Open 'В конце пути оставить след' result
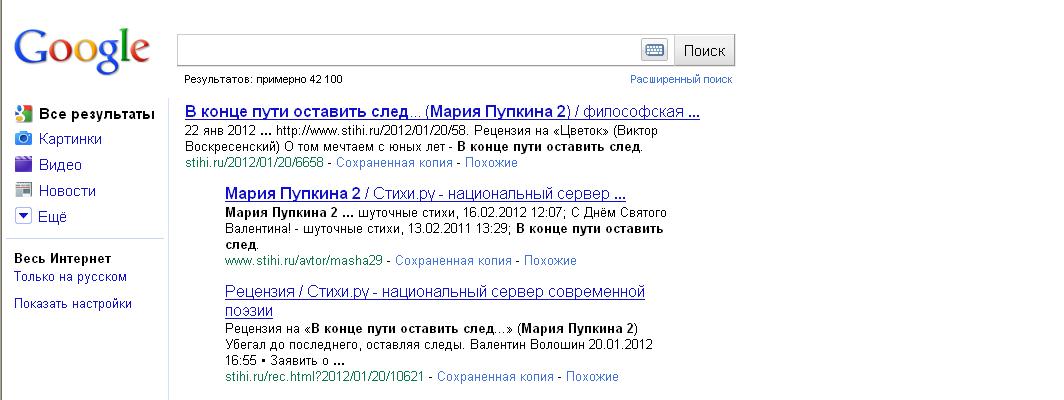Image resolution: width=1064 pixels, height=400 pixels. [x=442, y=112]
